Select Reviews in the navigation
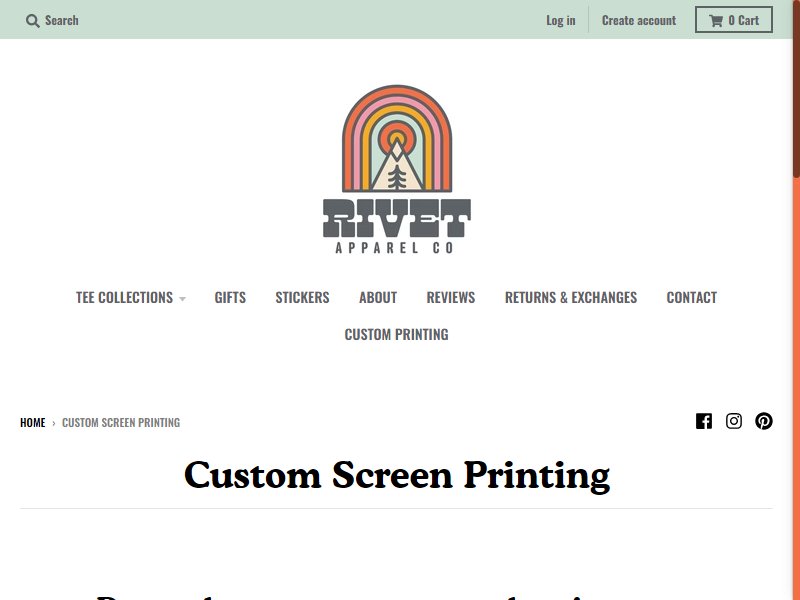Image resolution: width=800 pixels, height=600 pixels. (451, 297)
